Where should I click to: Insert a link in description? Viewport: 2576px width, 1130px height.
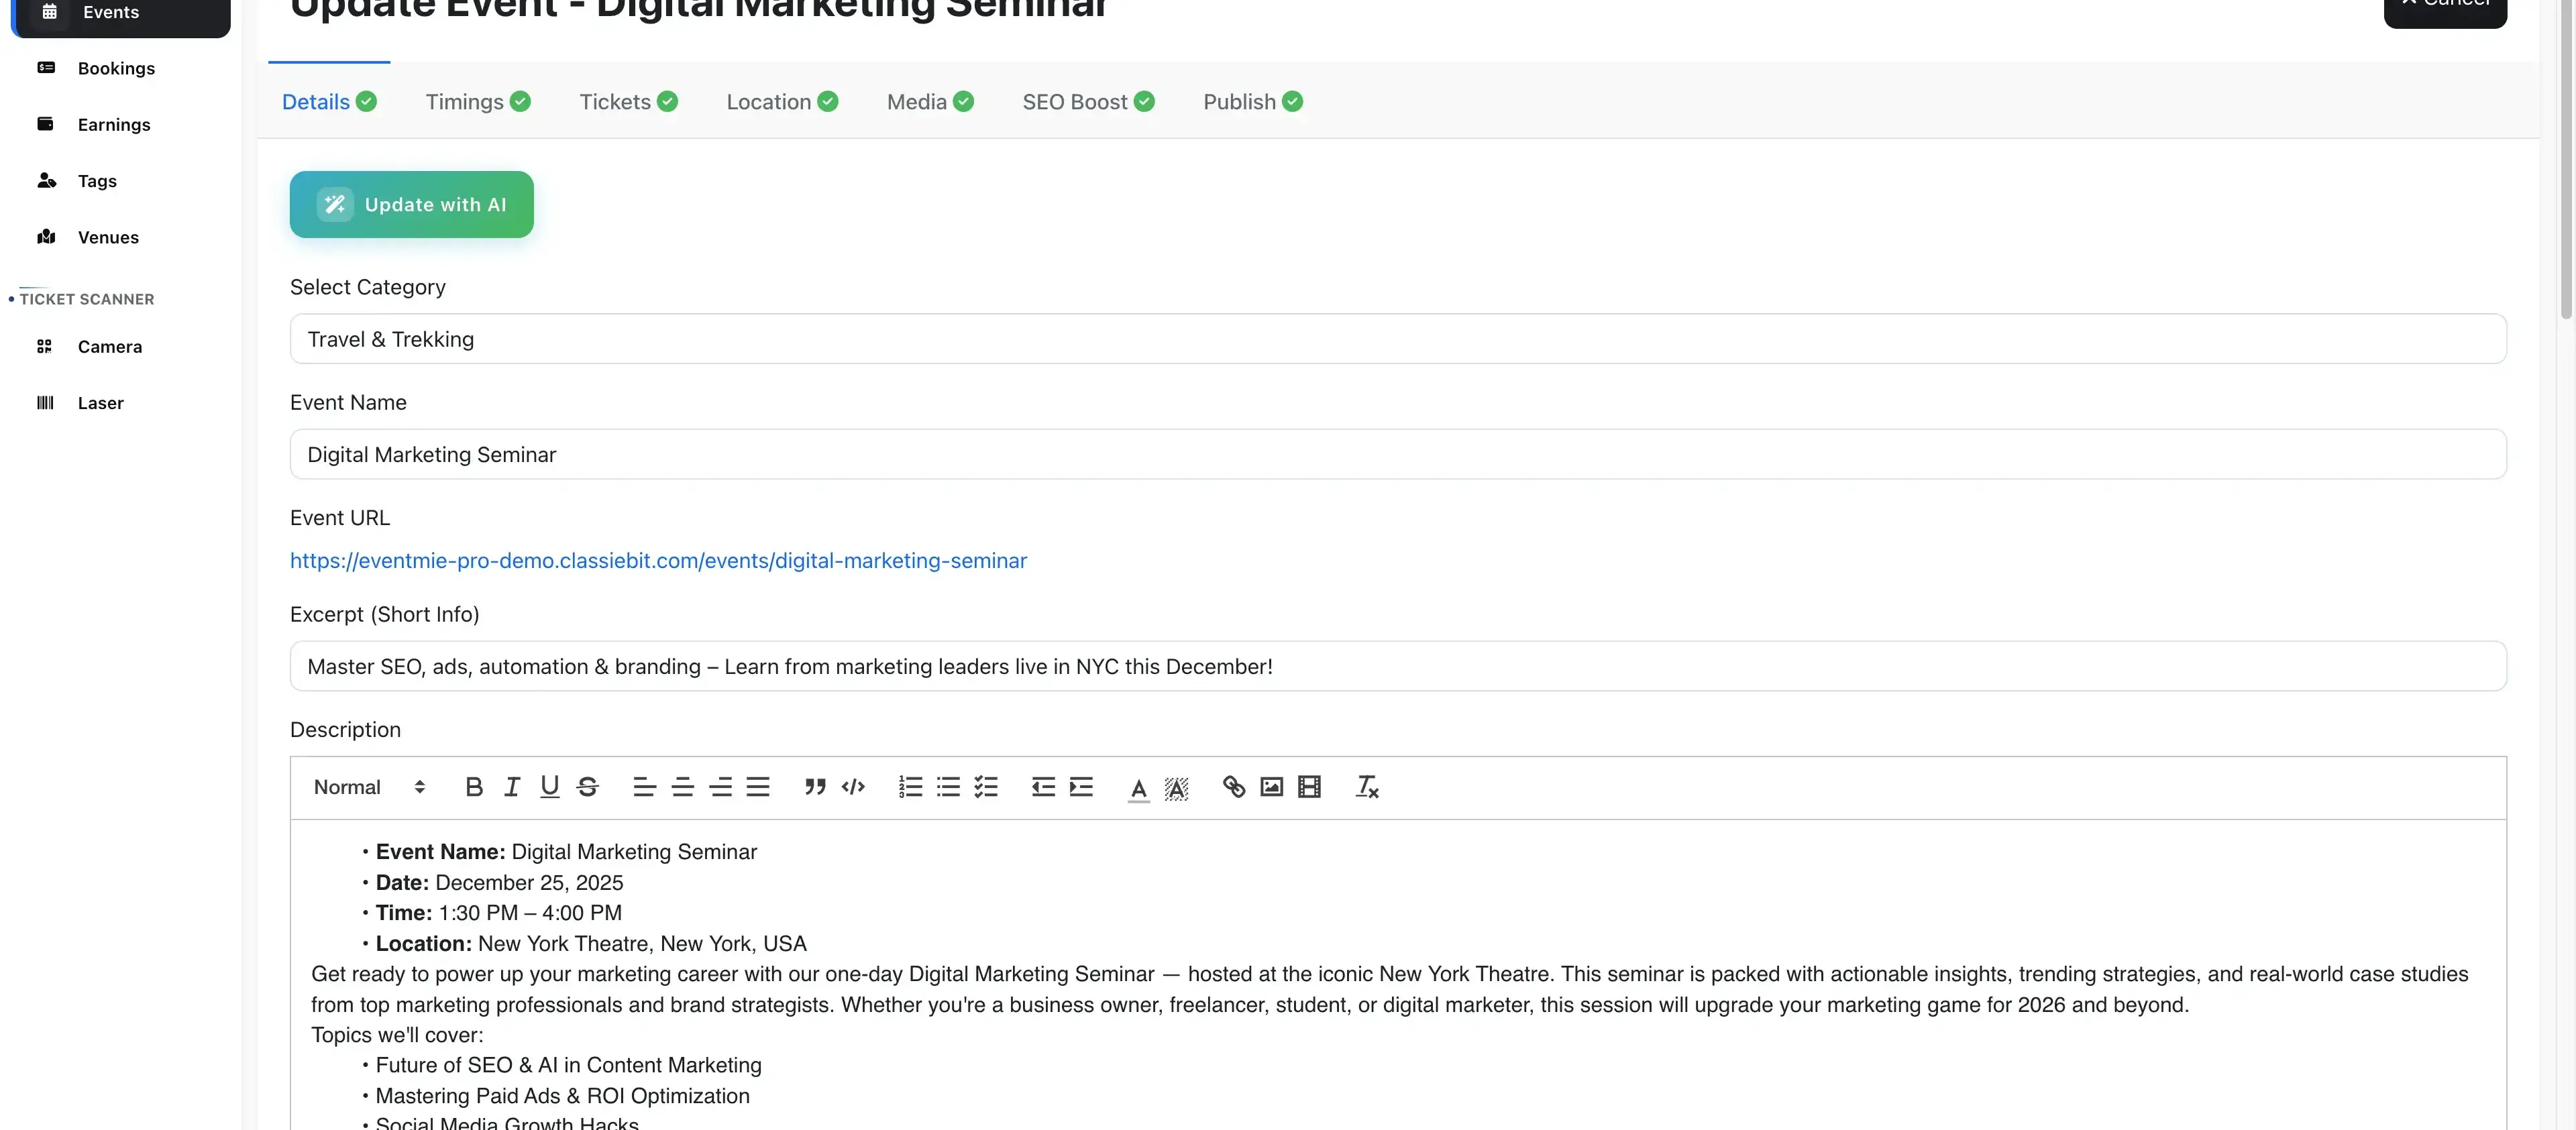[x=1233, y=787]
